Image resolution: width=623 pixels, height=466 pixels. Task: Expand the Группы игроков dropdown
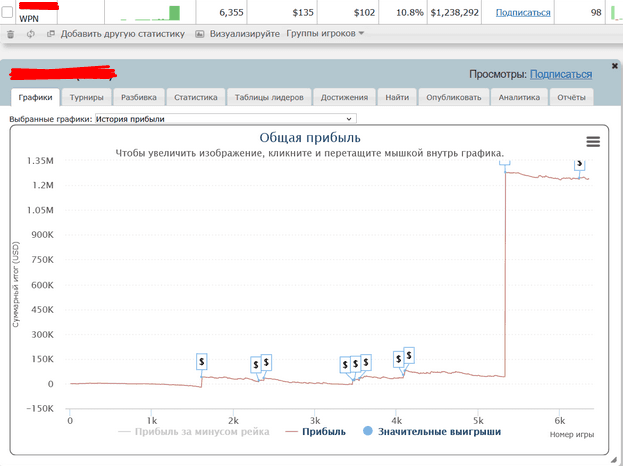325,33
